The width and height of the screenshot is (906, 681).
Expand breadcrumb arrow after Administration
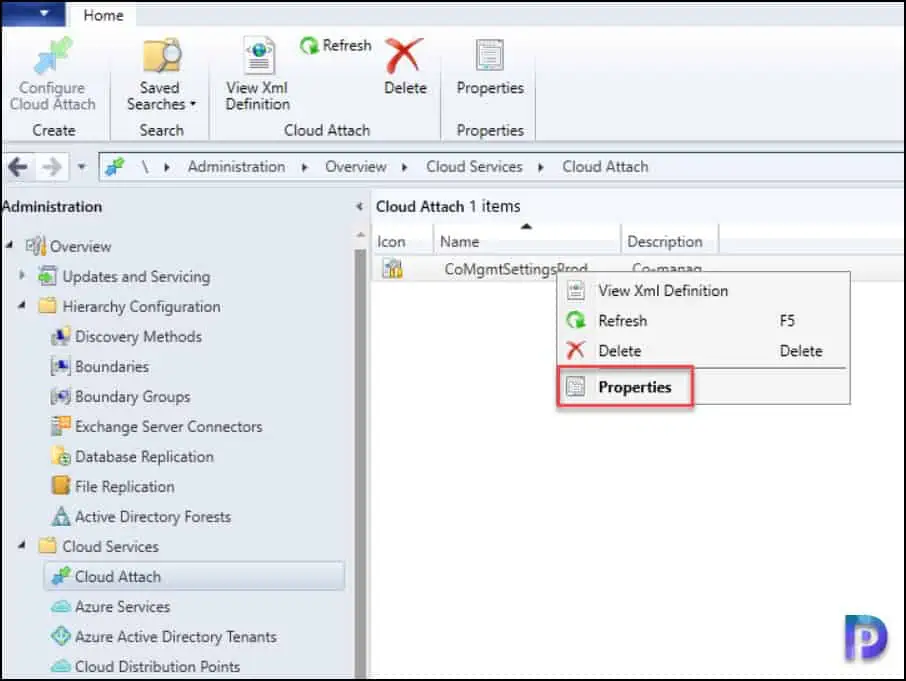pos(305,168)
